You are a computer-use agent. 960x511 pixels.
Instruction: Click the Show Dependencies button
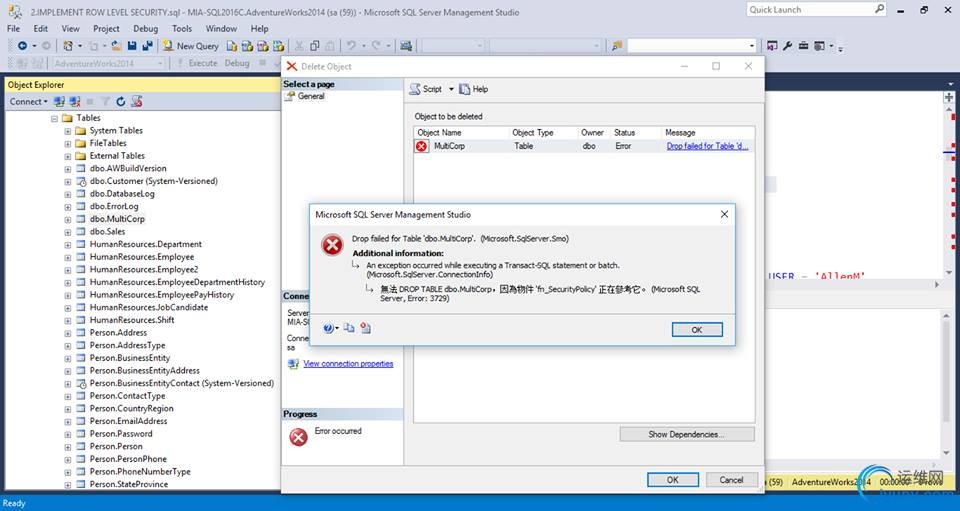[687, 435]
